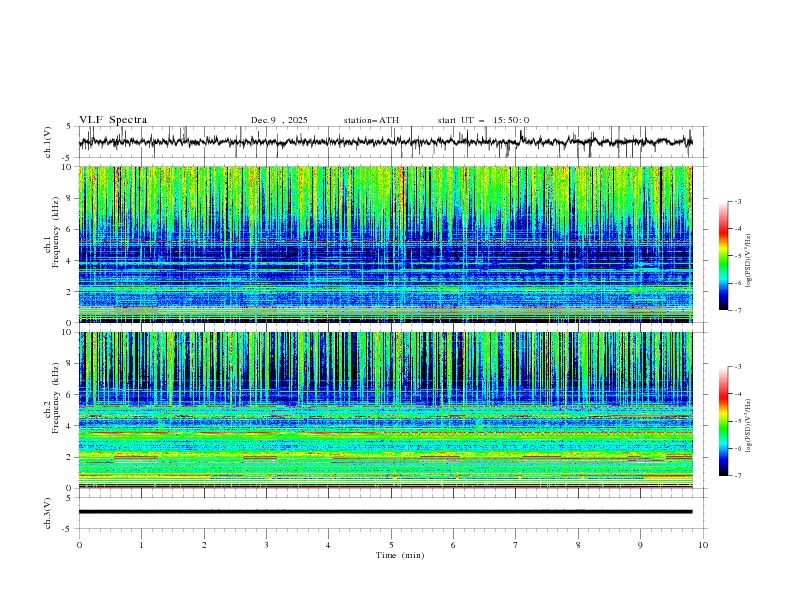The image size is (792, 612).
Task: Click time-axis tick label "2"
Action: click(204, 545)
